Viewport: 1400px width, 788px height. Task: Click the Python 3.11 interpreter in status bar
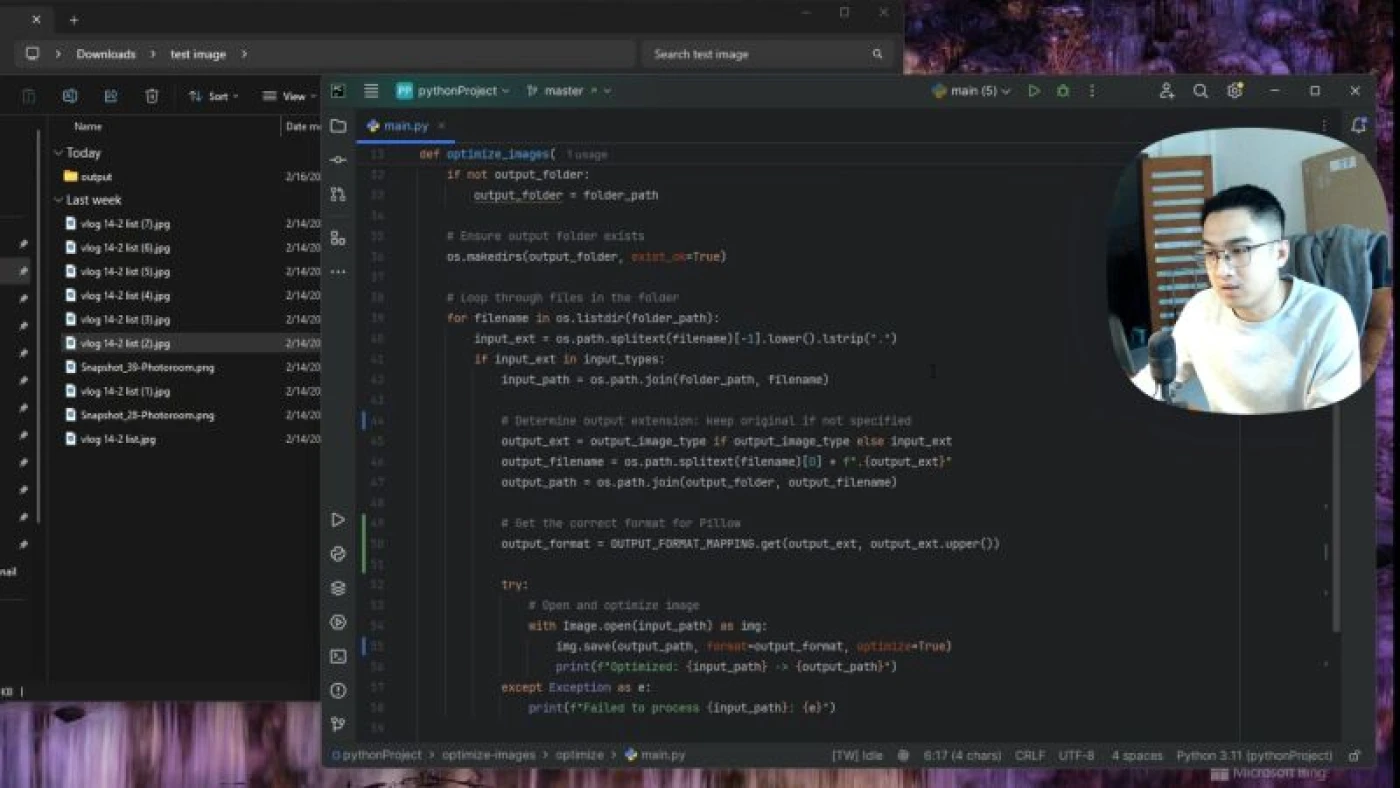coord(1254,756)
